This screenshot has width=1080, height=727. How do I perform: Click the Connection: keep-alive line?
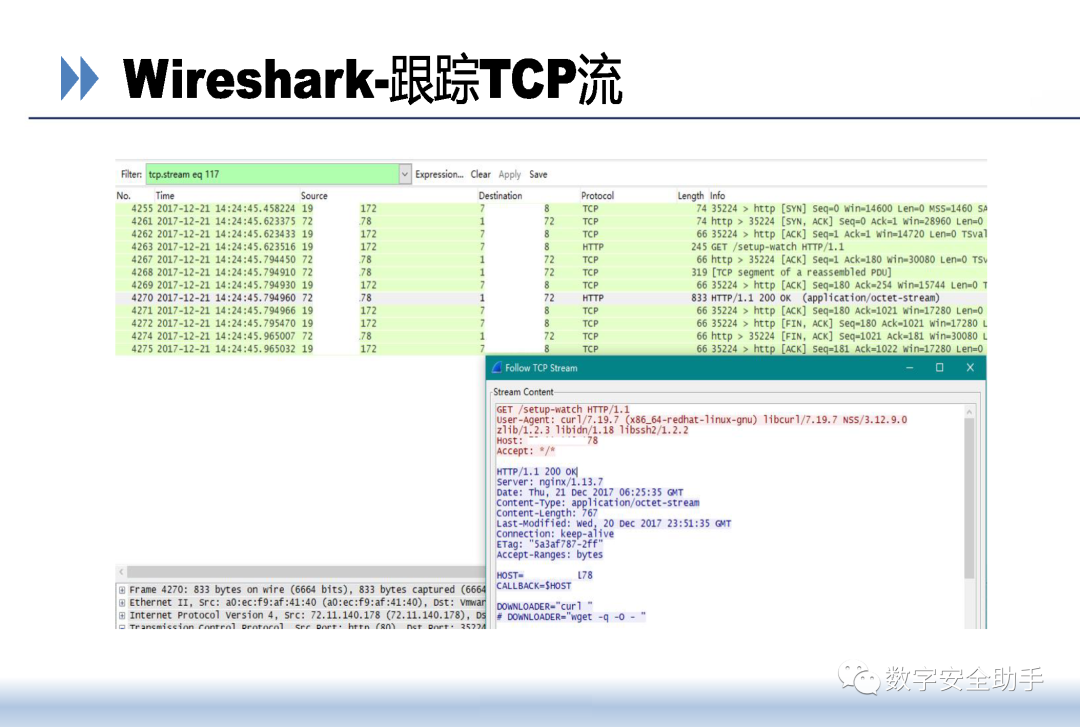point(555,534)
